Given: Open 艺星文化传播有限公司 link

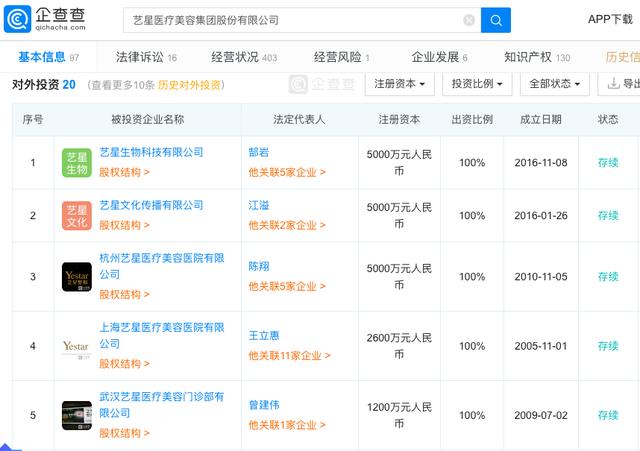Looking at the screenshot, I should (151, 205).
